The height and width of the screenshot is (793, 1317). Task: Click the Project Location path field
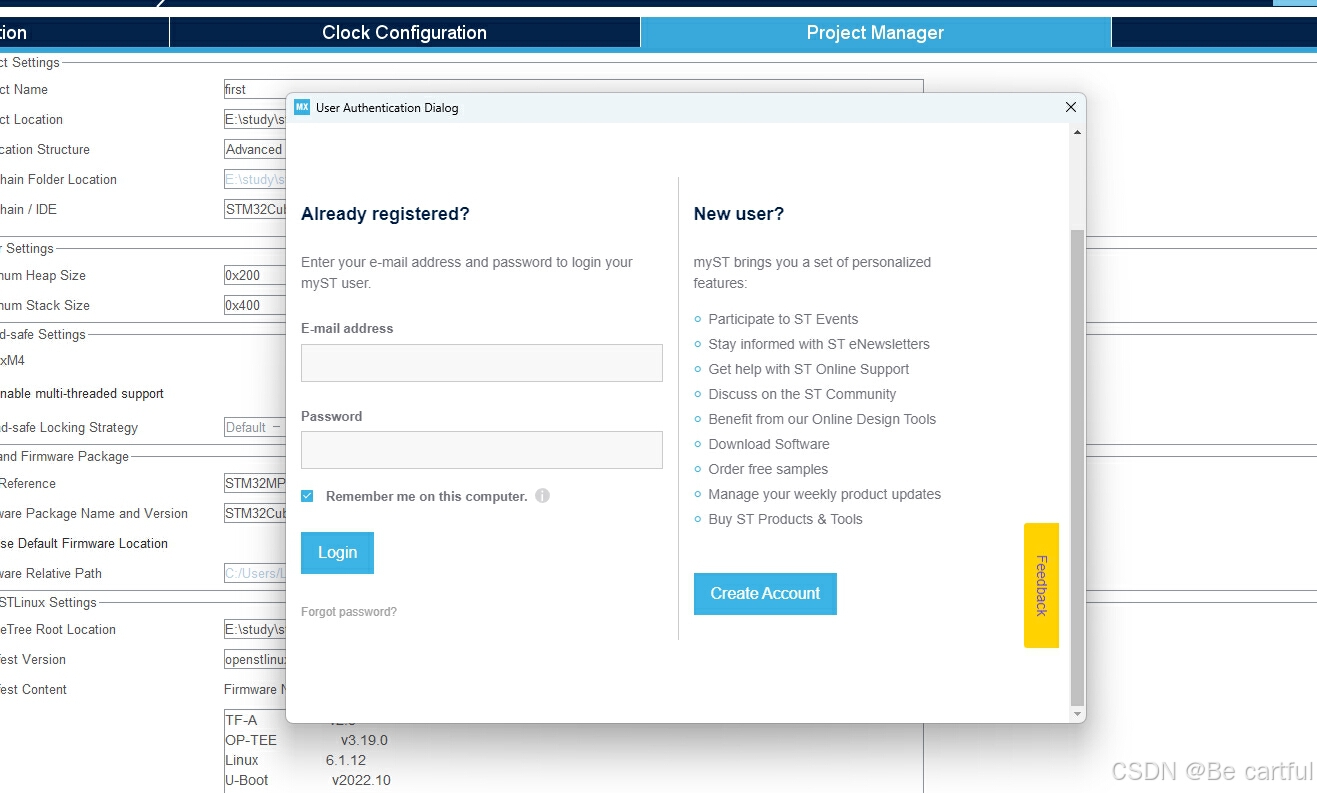tap(255, 119)
